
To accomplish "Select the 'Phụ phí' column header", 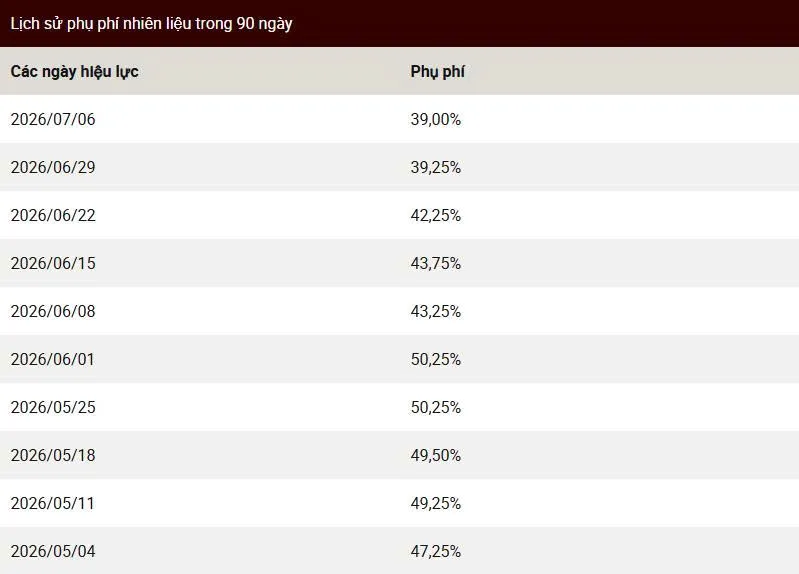I will (437, 71).
